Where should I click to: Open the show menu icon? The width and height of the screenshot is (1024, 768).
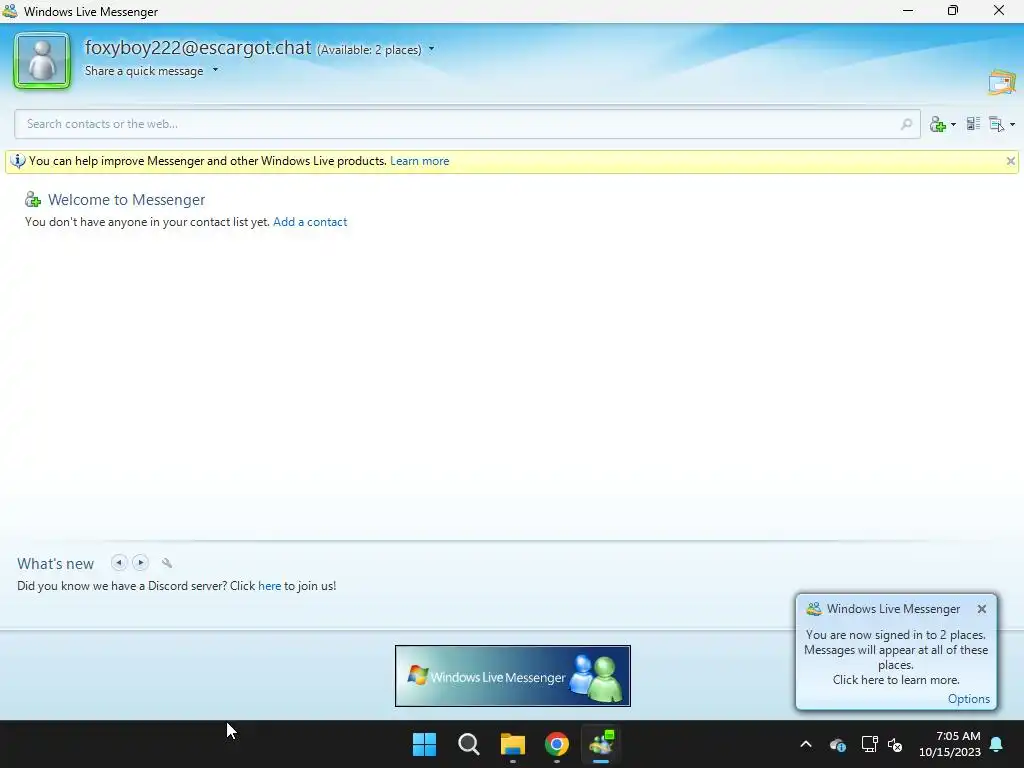(996, 124)
